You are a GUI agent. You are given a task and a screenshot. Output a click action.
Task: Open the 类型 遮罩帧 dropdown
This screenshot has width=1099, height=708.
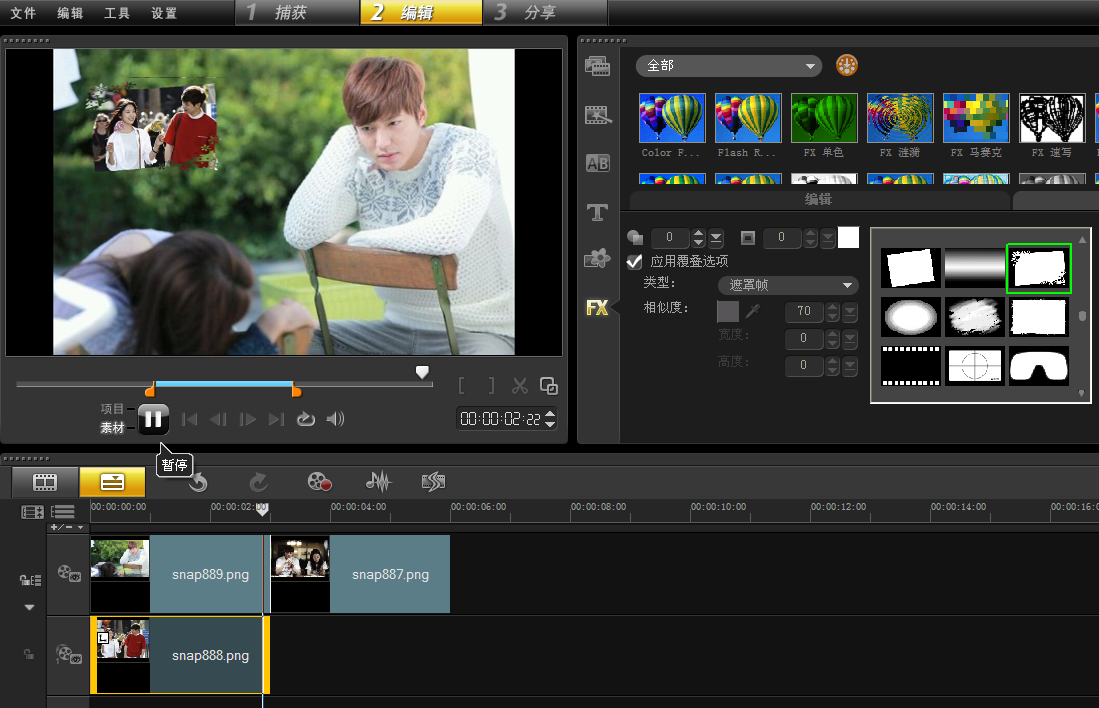pos(788,285)
